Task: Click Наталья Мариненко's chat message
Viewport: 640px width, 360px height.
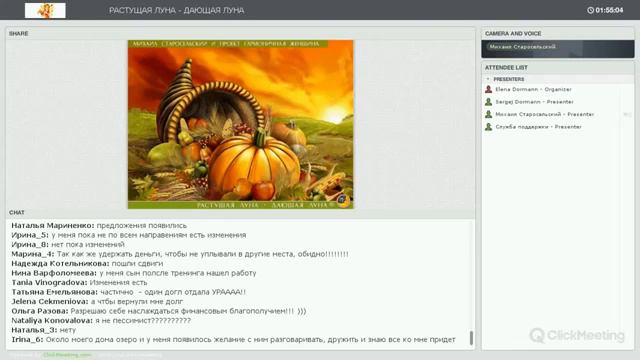Action: coord(99,226)
